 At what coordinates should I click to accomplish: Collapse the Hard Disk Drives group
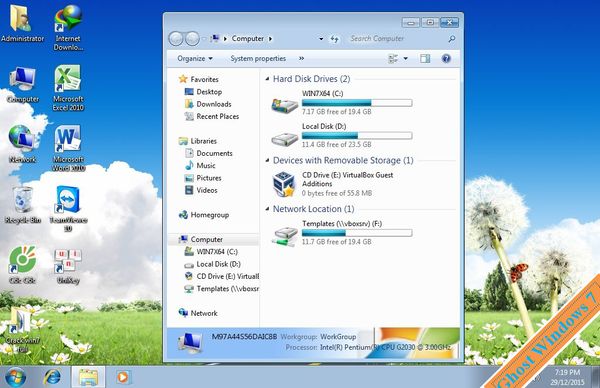pos(267,79)
